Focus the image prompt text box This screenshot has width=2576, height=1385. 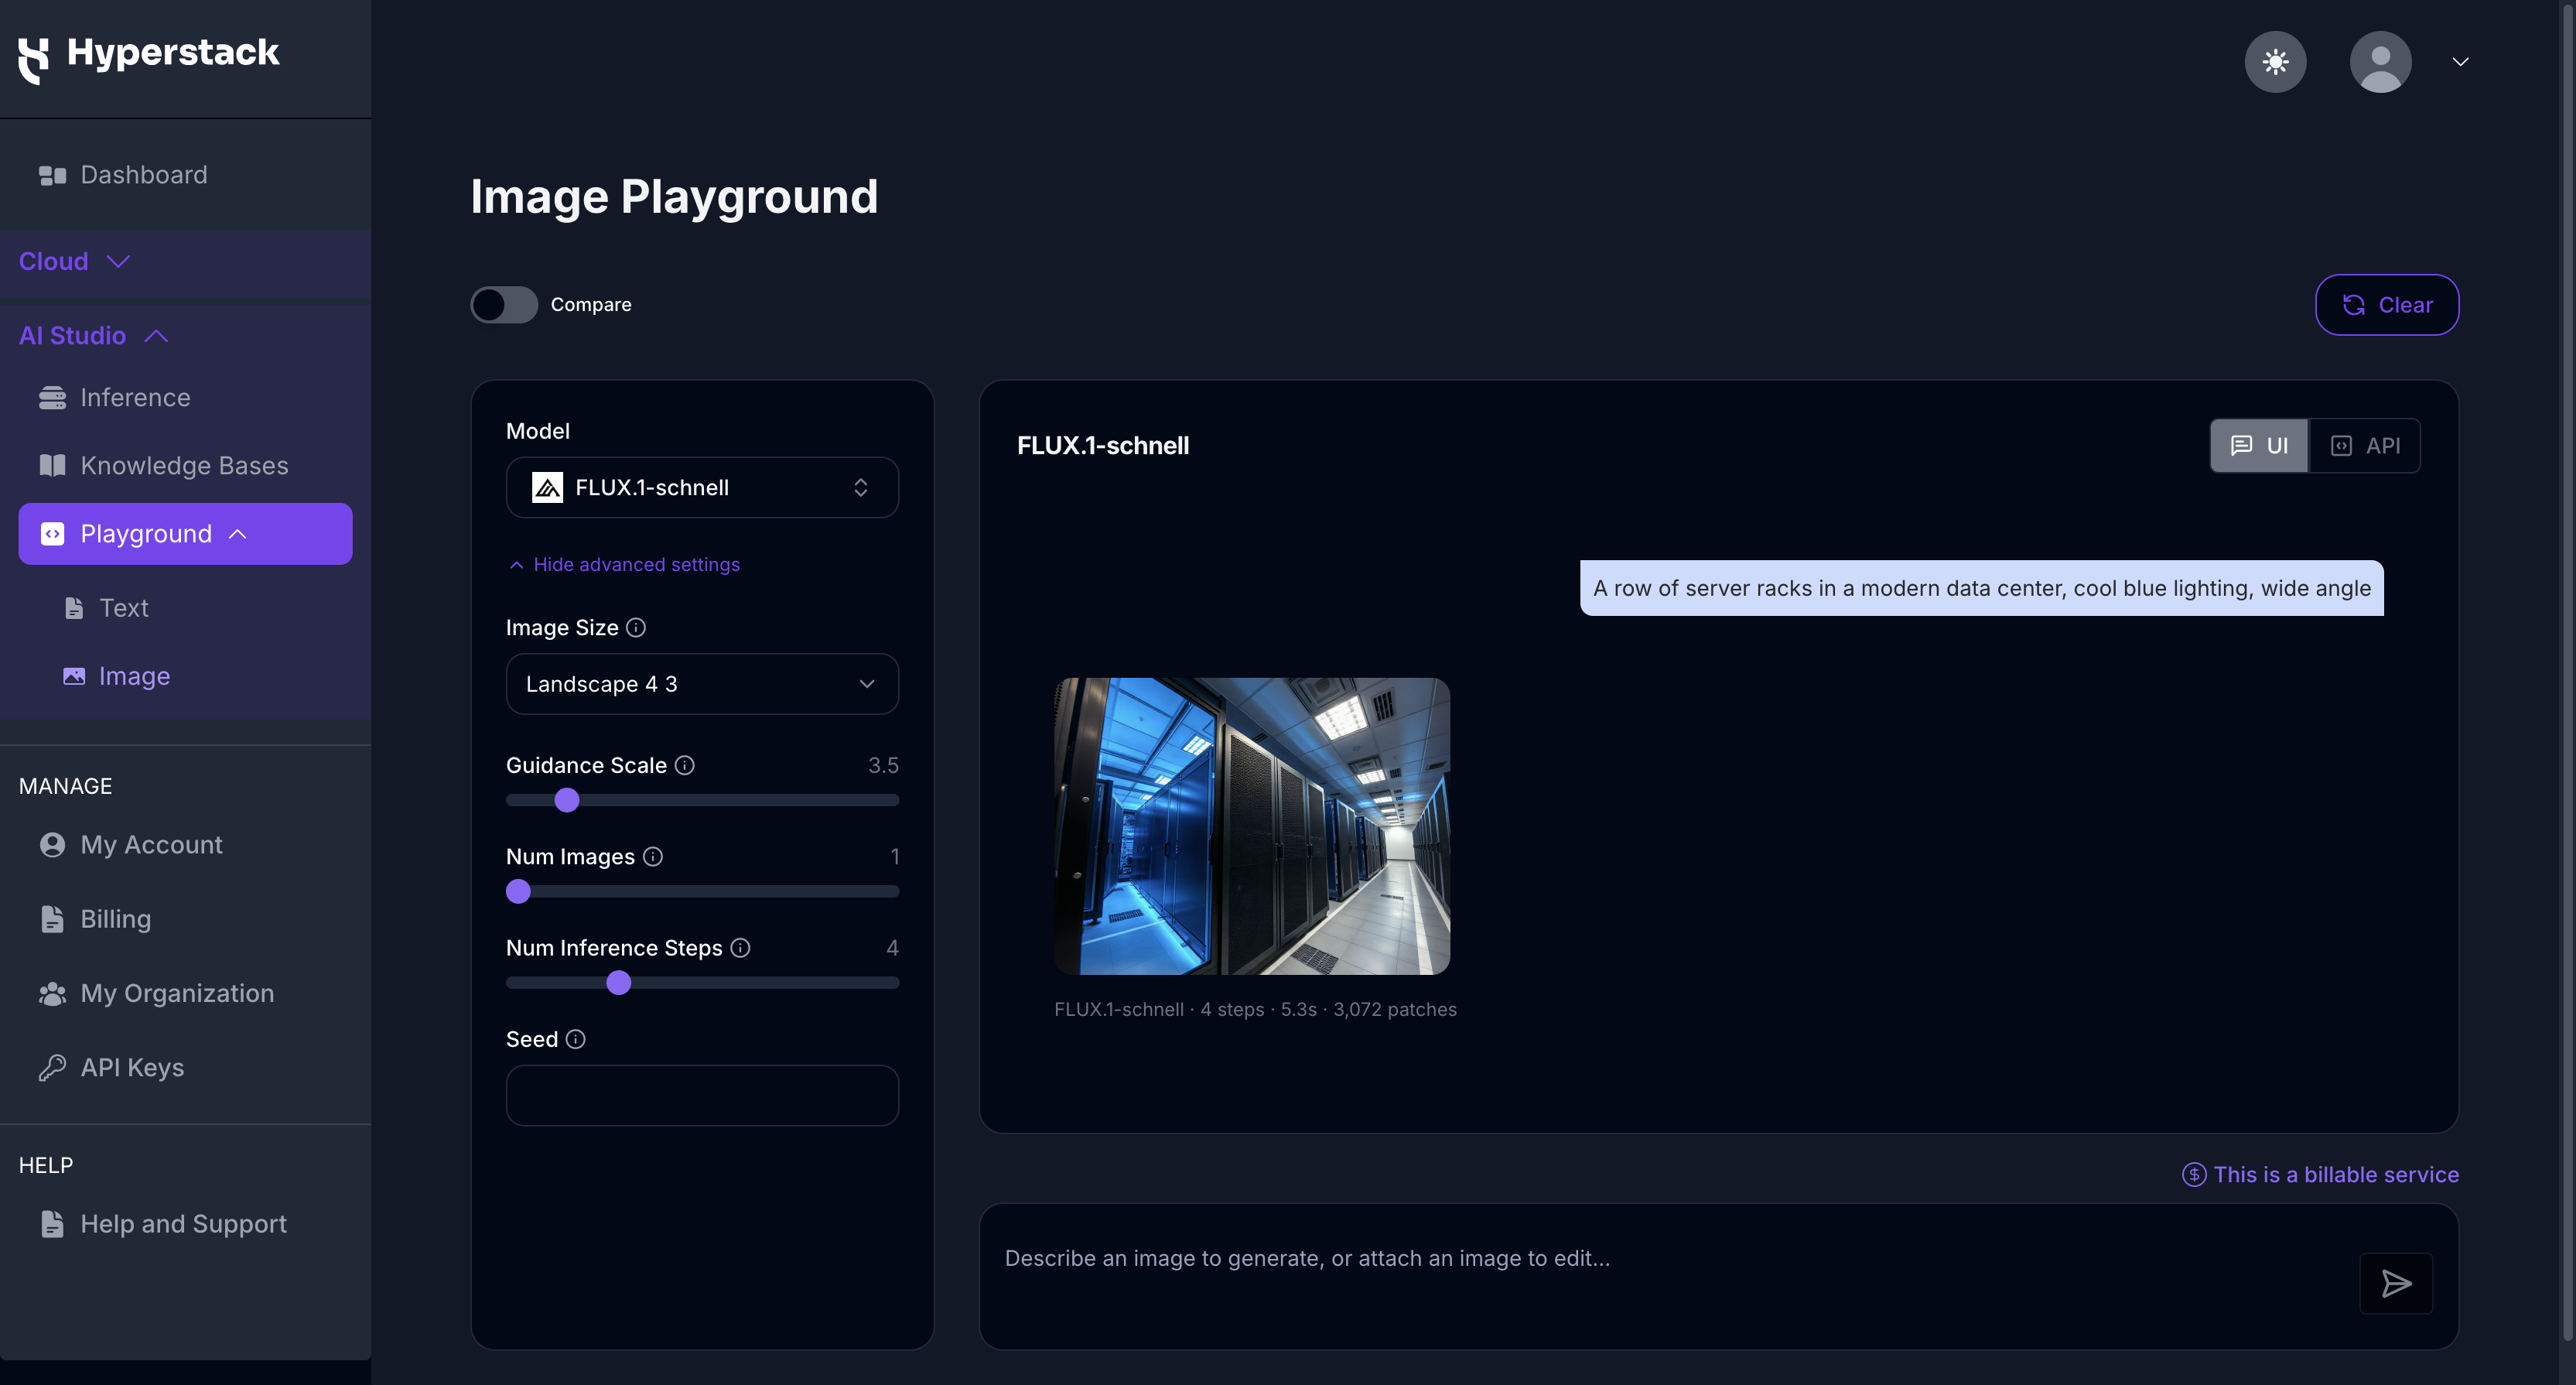pos(1670,1276)
